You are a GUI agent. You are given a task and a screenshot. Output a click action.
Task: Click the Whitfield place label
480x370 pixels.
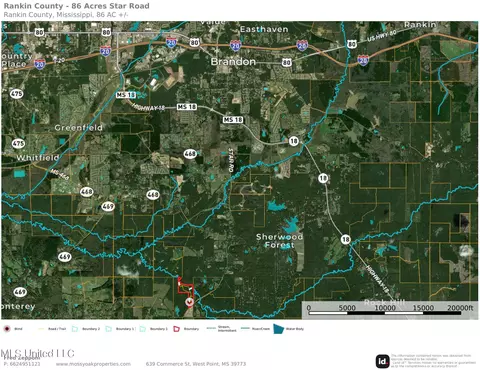pos(38,158)
